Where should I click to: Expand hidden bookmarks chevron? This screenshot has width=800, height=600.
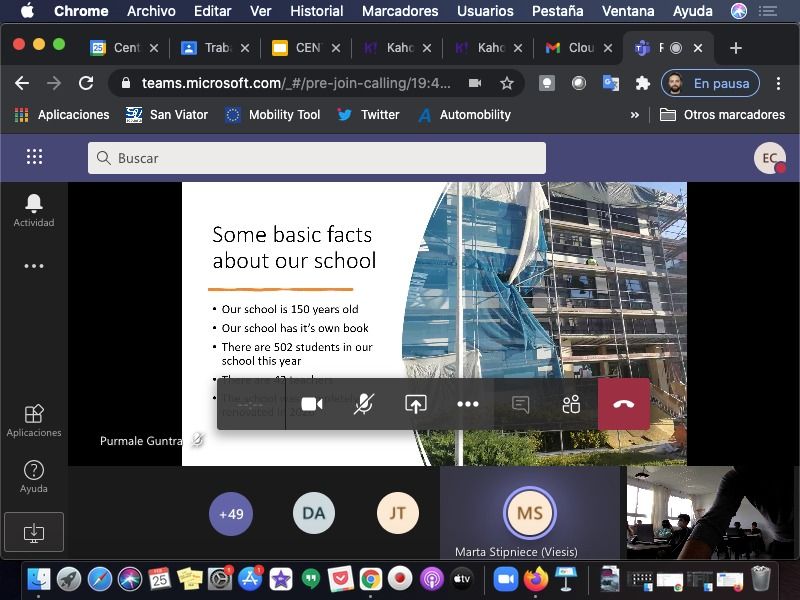[x=635, y=115]
